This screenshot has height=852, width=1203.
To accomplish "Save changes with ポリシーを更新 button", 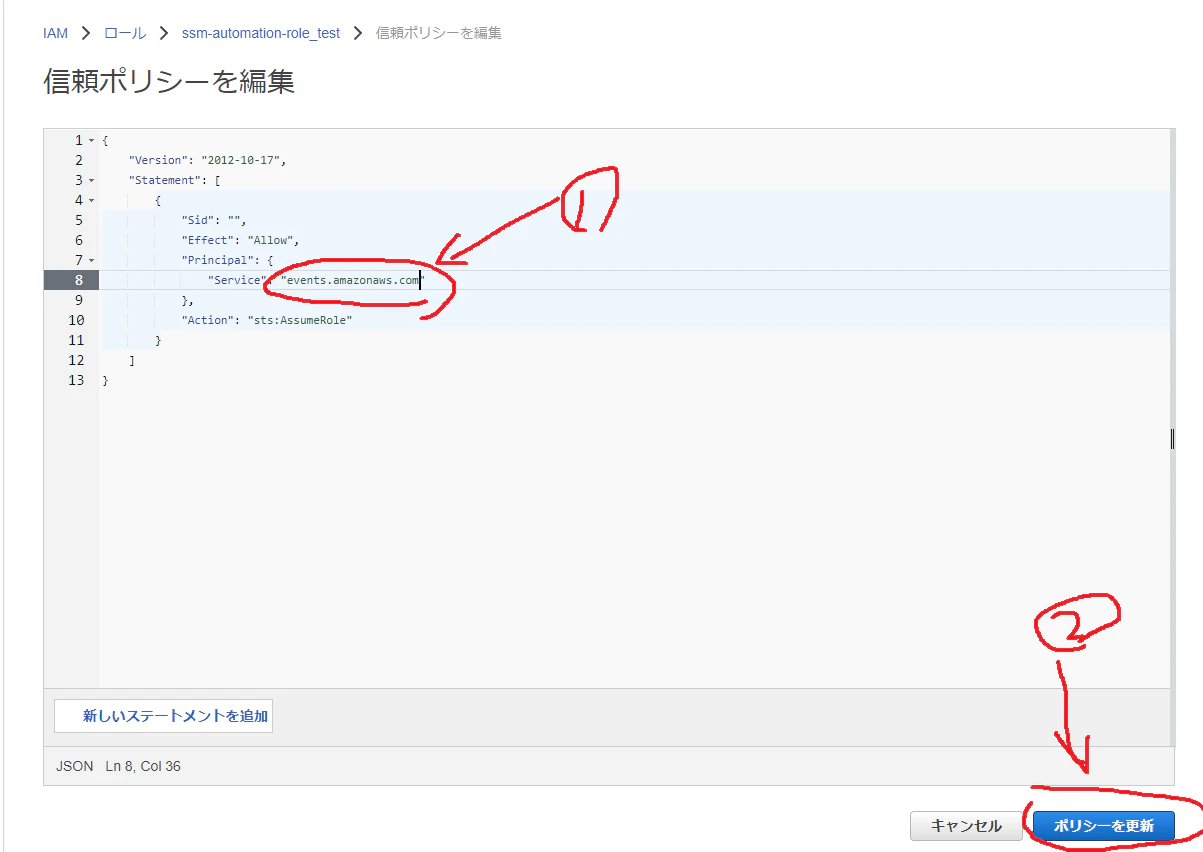I will click(x=1104, y=826).
